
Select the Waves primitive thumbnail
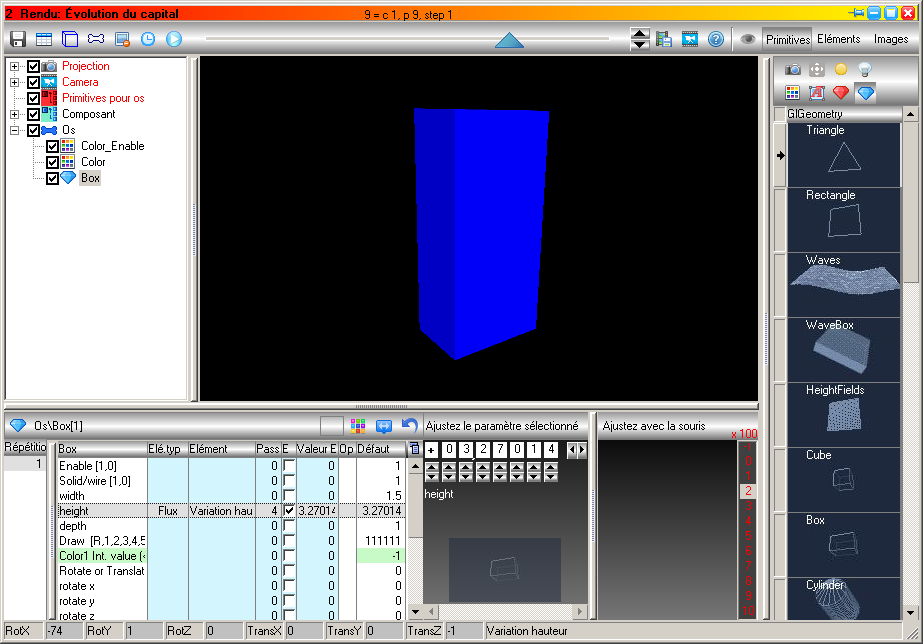pos(844,285)
